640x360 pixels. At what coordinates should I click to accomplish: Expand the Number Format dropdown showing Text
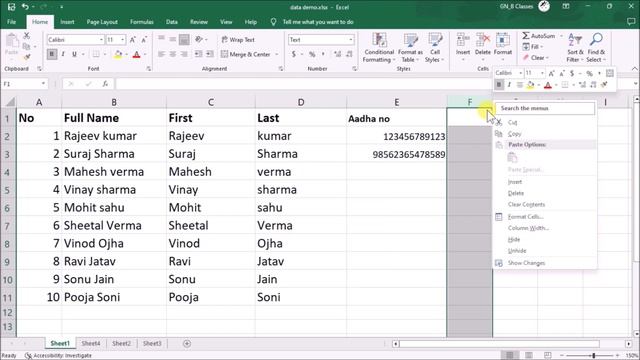pyautogui.click(x=351, y=40)
